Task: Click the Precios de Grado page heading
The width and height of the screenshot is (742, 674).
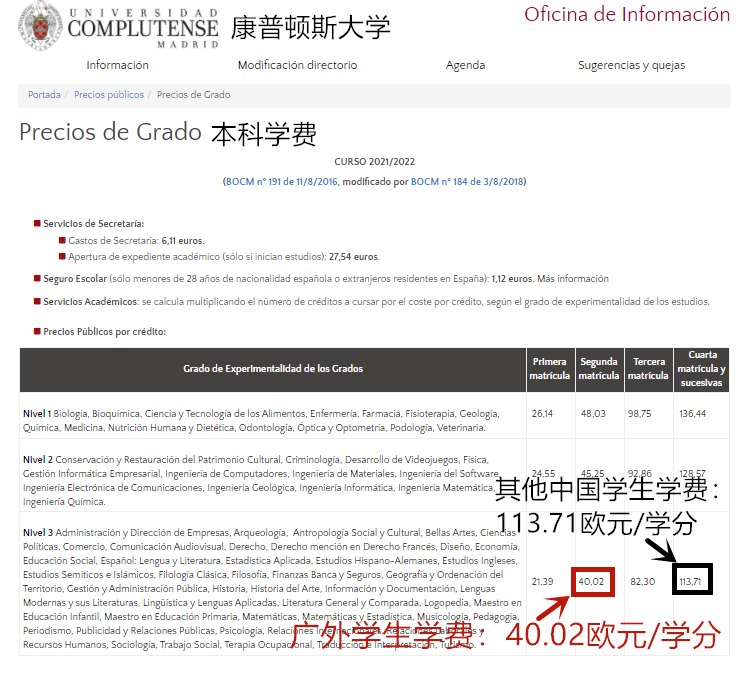Action: [110, 132]
